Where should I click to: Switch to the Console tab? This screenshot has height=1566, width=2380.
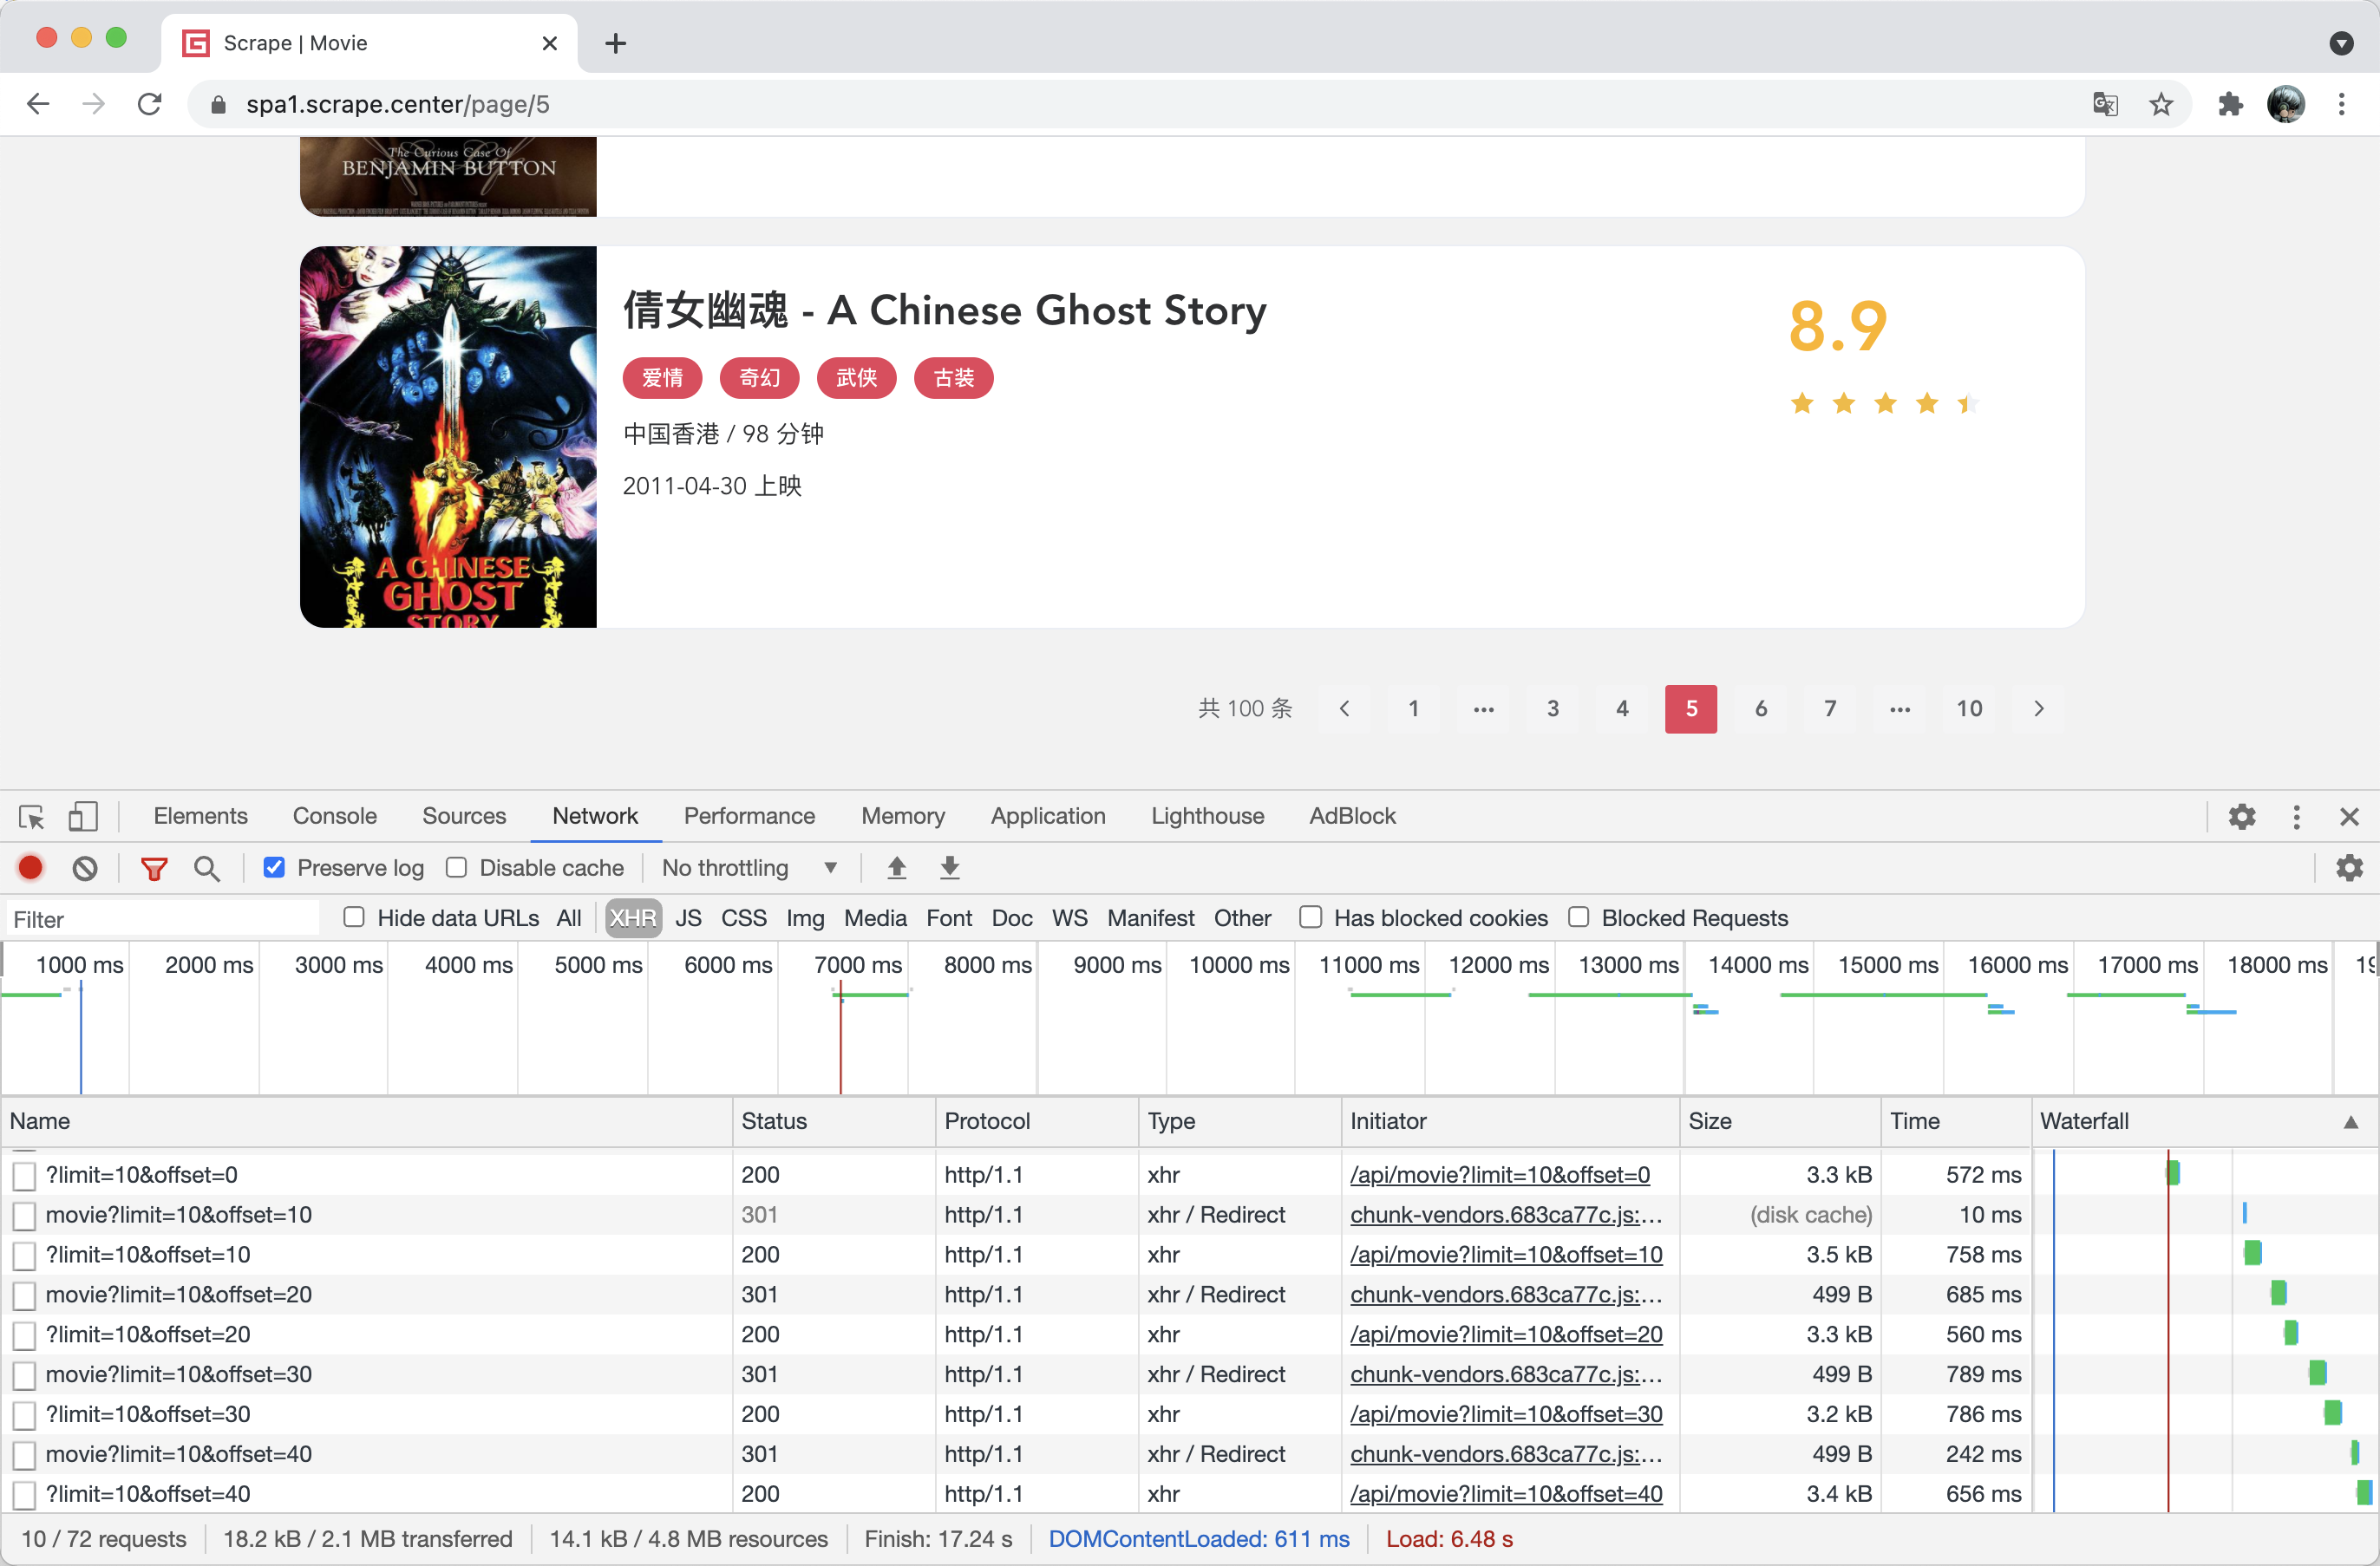click(x=334, y=817)
